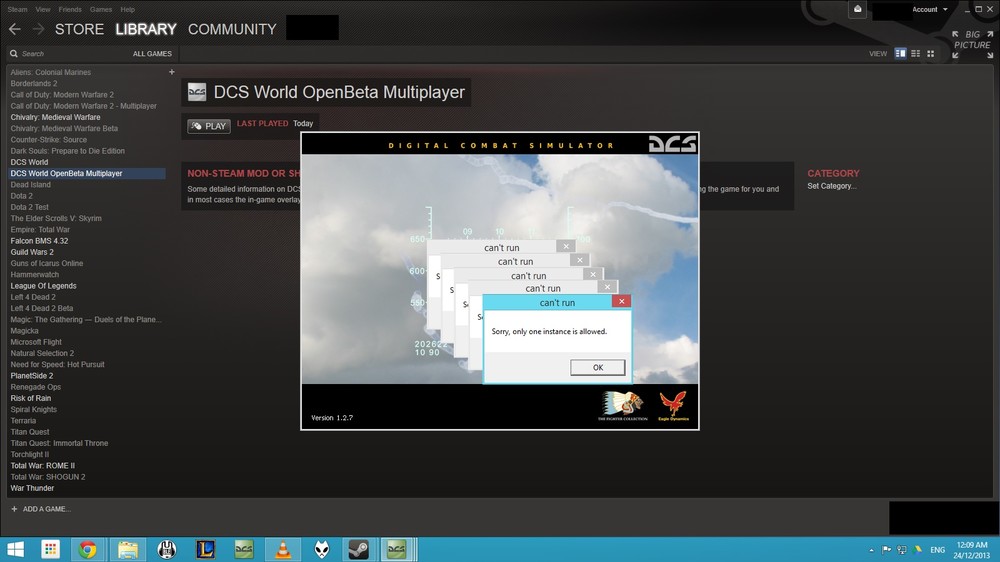This screenshot has width=1000, height=562.
Task: Open League of Legends taskbar icon
Action: tap(205, 549)
